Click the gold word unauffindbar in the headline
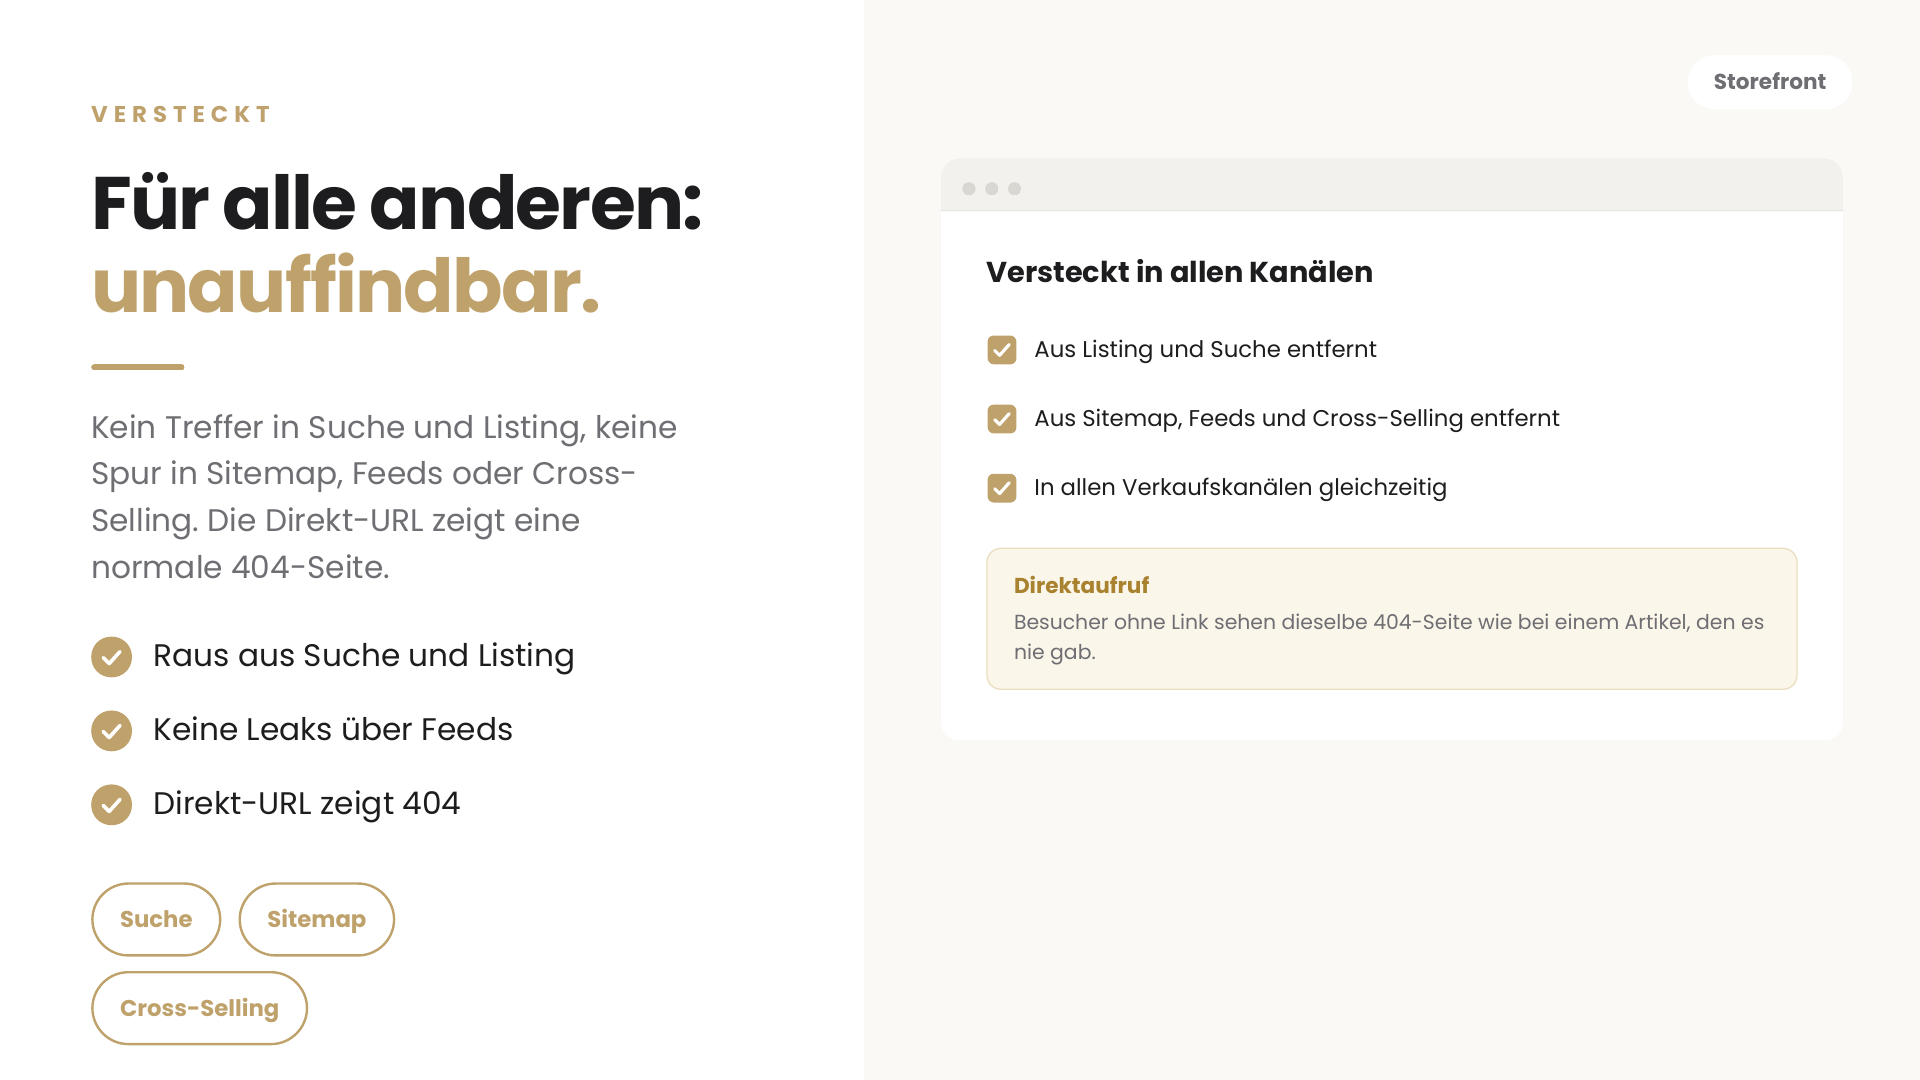This screenshot has width=1920, height=1080. tap(345, 286)
